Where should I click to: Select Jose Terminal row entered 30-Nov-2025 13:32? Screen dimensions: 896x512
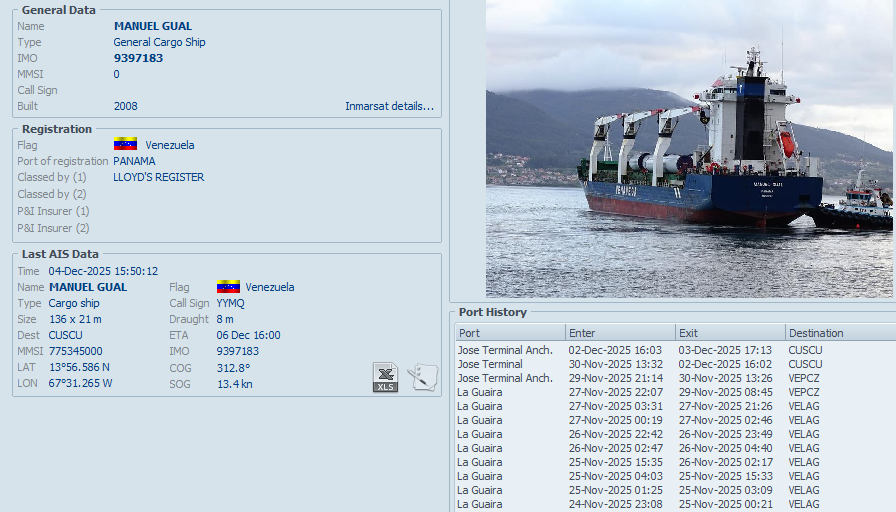pyautogui.click(x=675, y=364)
